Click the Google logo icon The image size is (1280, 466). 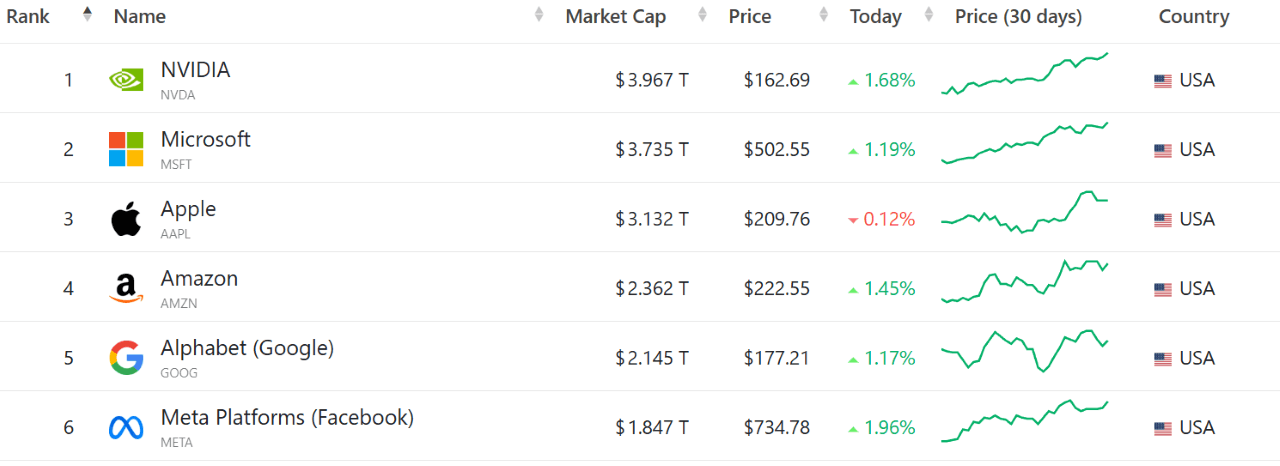126,358
